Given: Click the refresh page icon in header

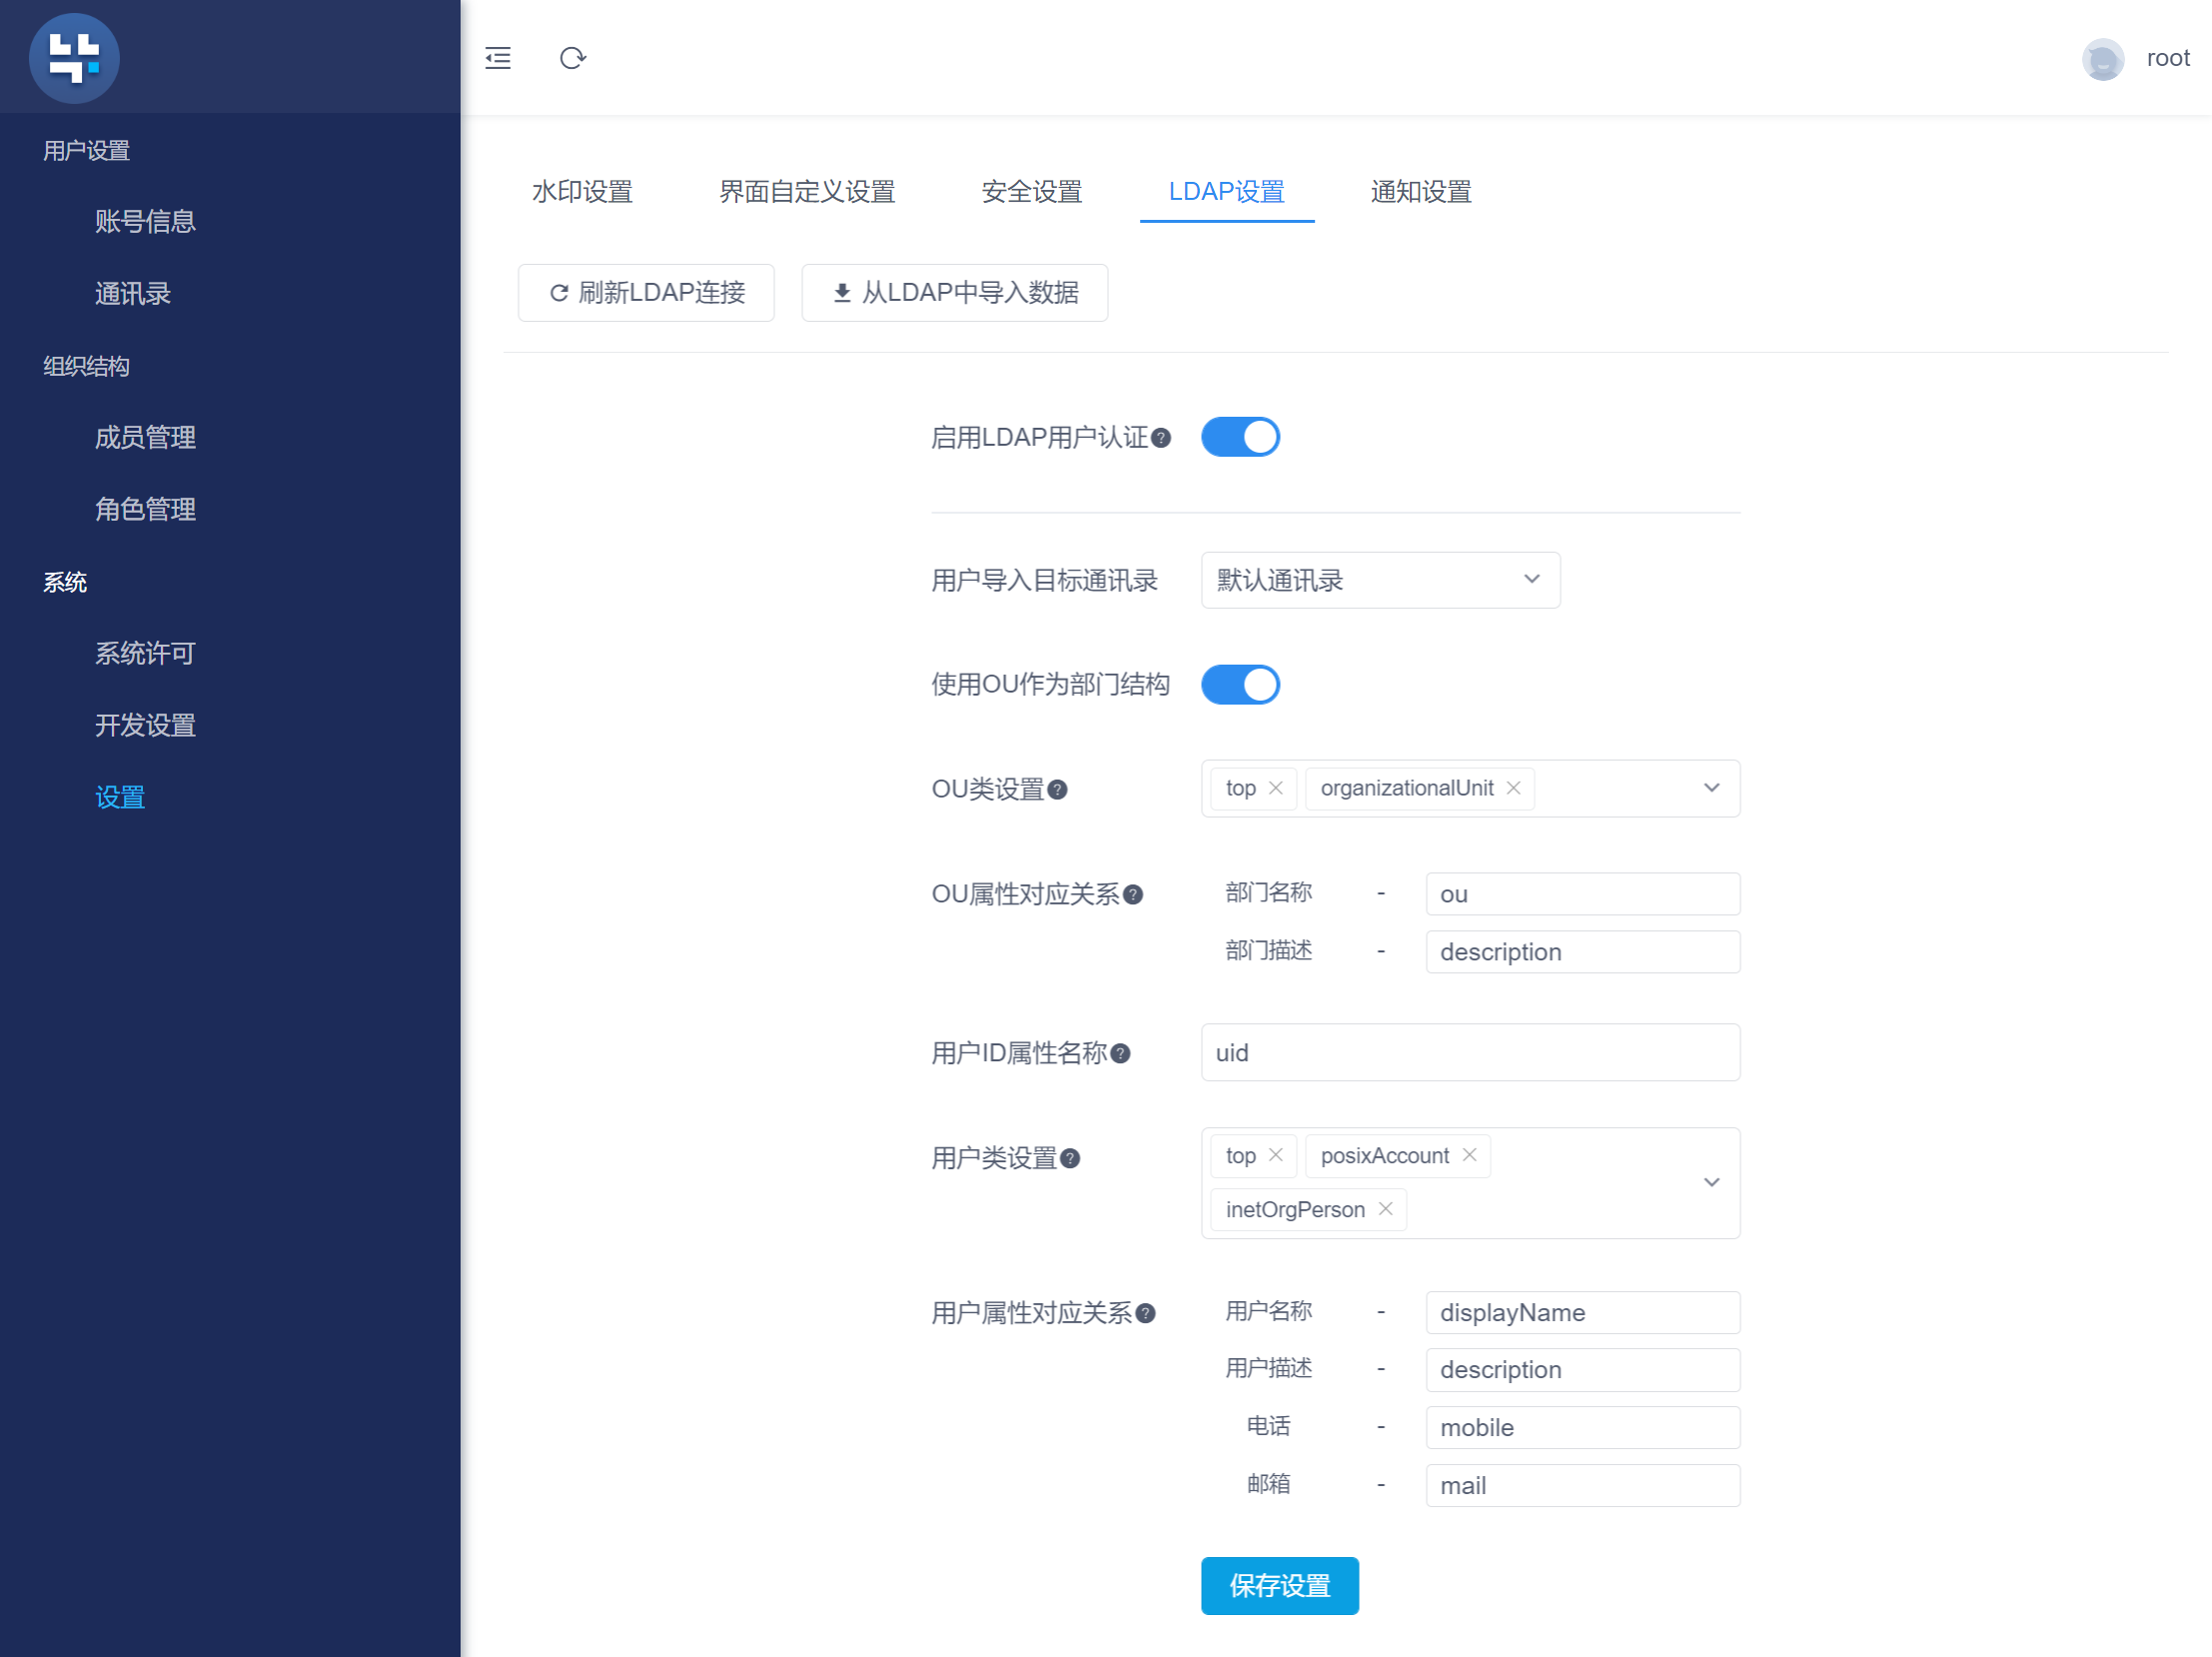Looking at the screenshot, I should (x=572, y=58).
